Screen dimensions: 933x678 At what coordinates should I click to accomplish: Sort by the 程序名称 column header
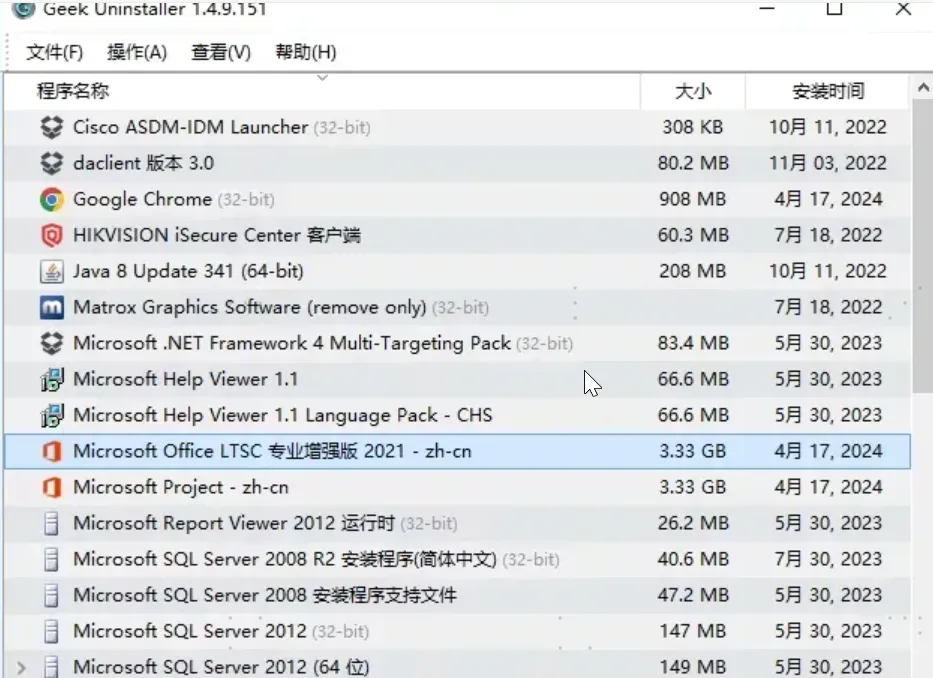click(322, 91)
